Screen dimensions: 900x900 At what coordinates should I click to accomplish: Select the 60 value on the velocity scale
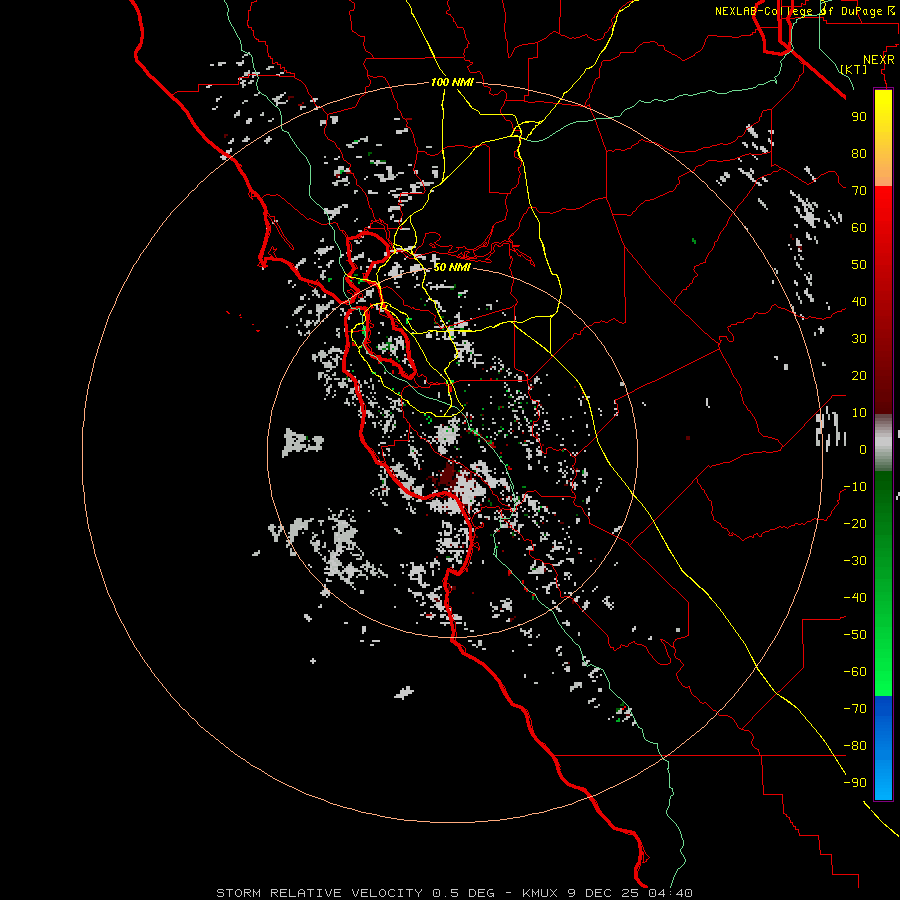859,227
